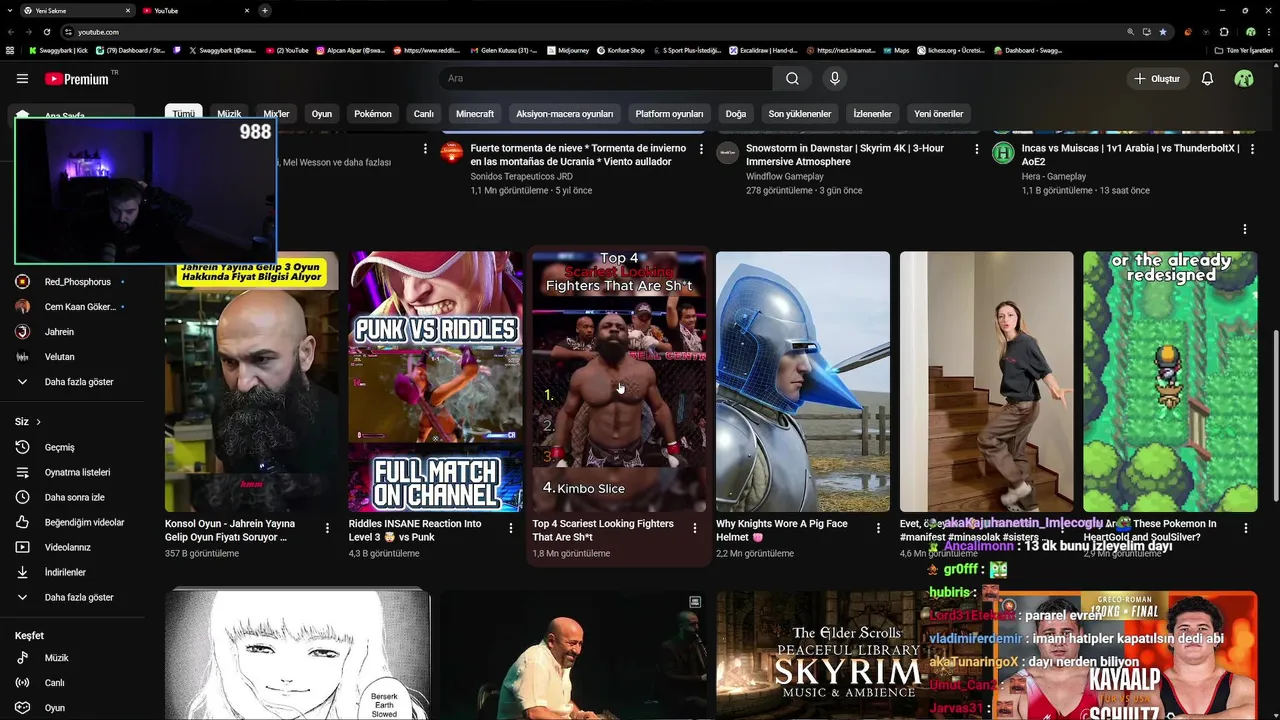The image size is (1280, 720).
Task: Open Sonidos Terapeuticos JRD channel avatar
Action: pos(452,153)
